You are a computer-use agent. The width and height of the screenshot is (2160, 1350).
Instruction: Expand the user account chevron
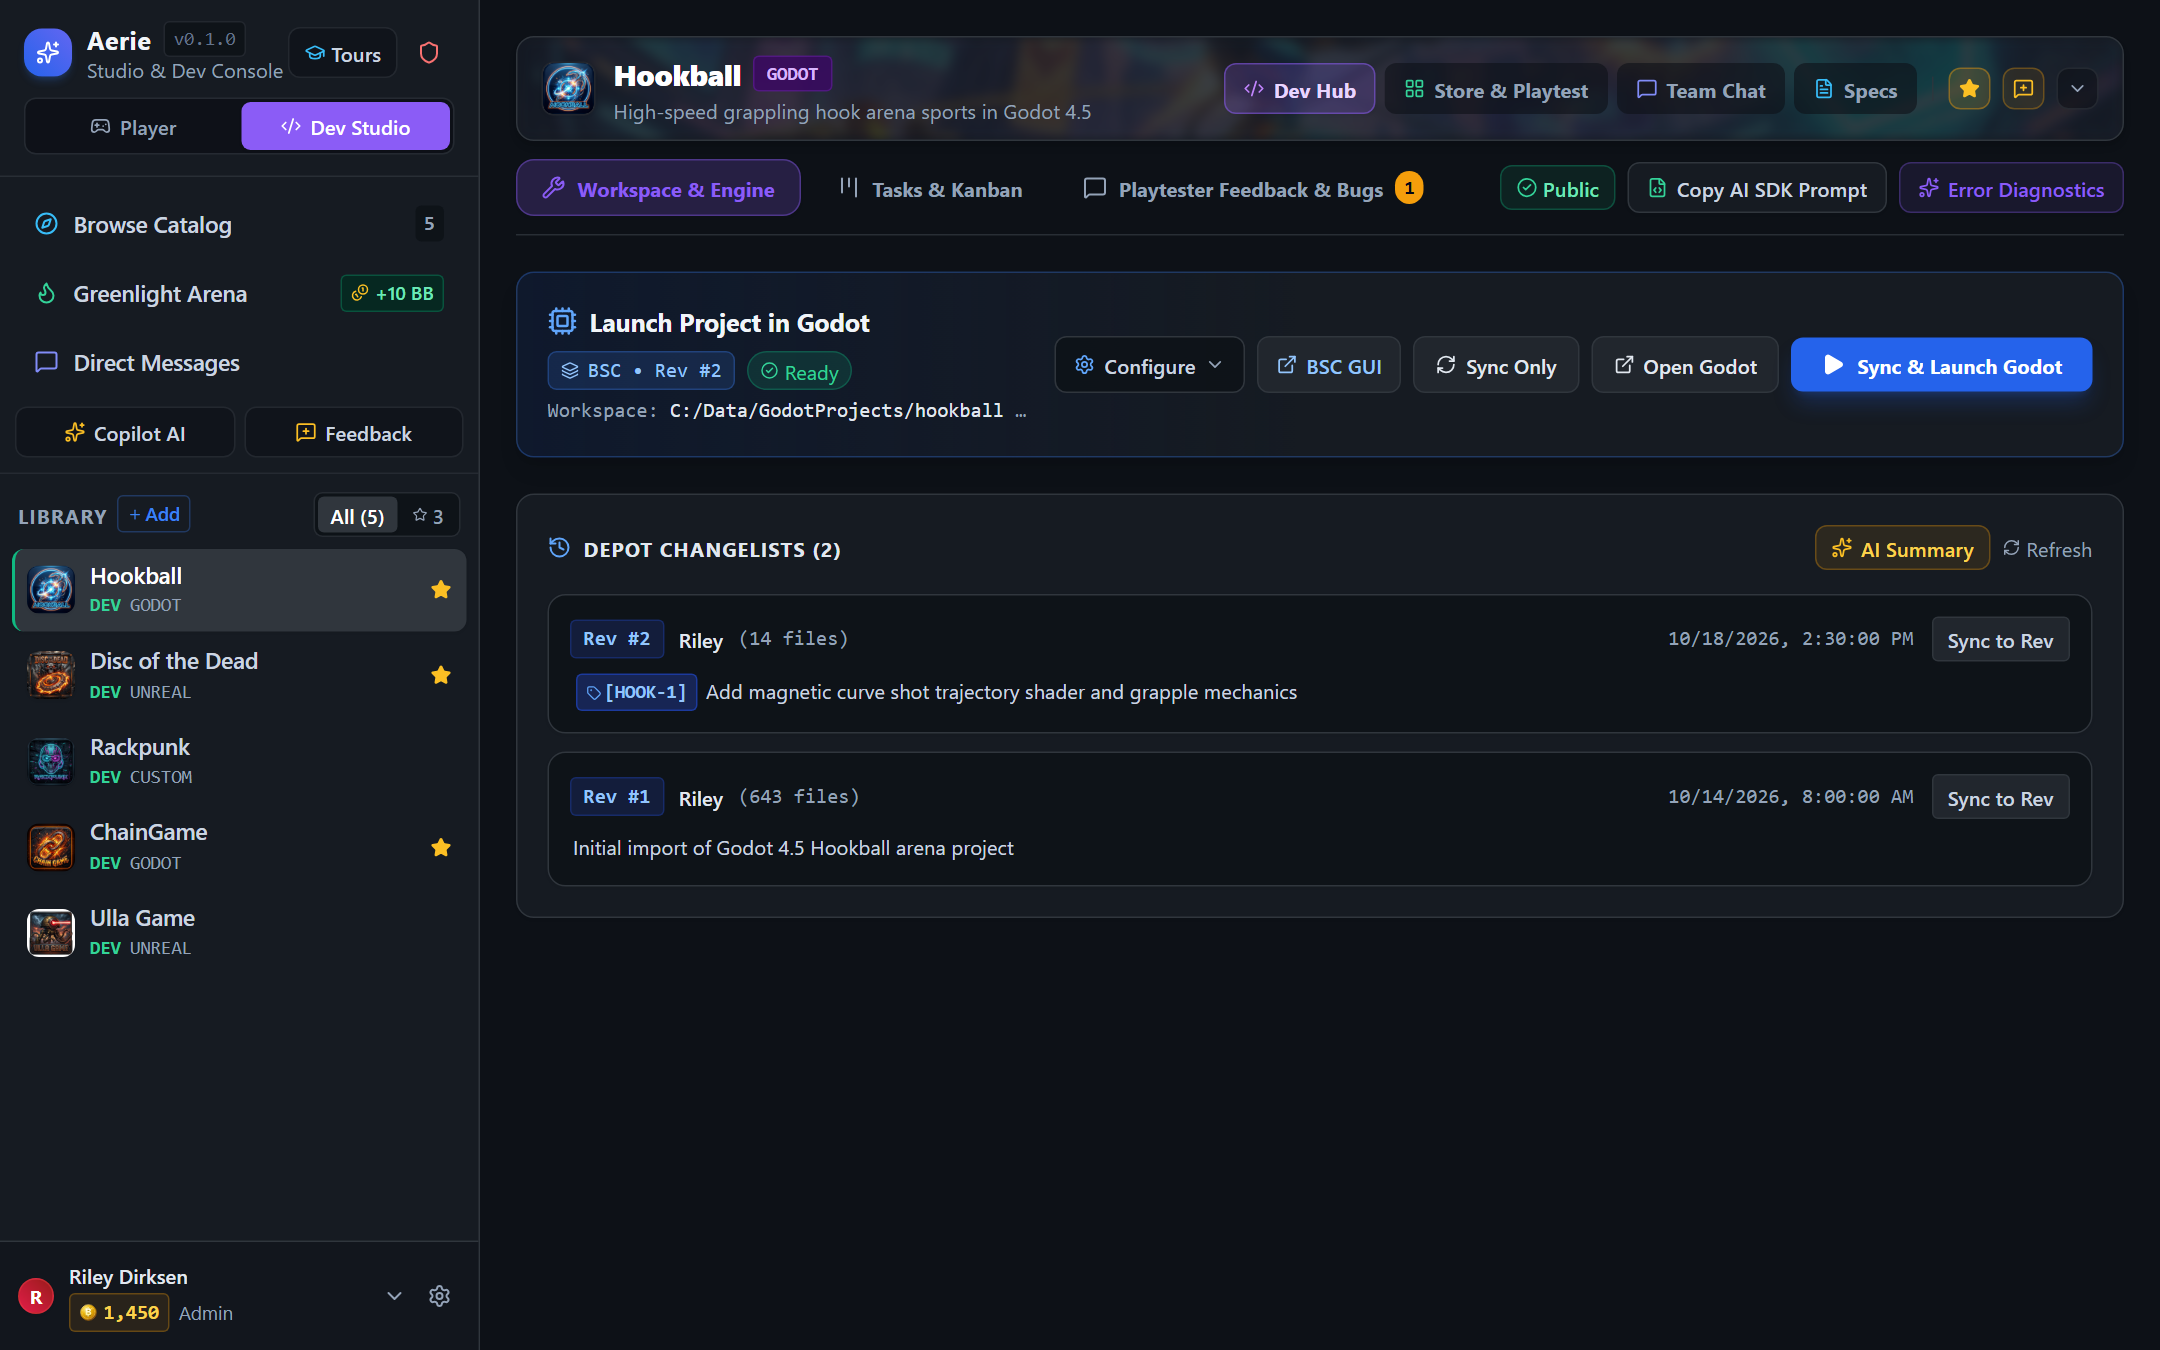point(394,1296)
